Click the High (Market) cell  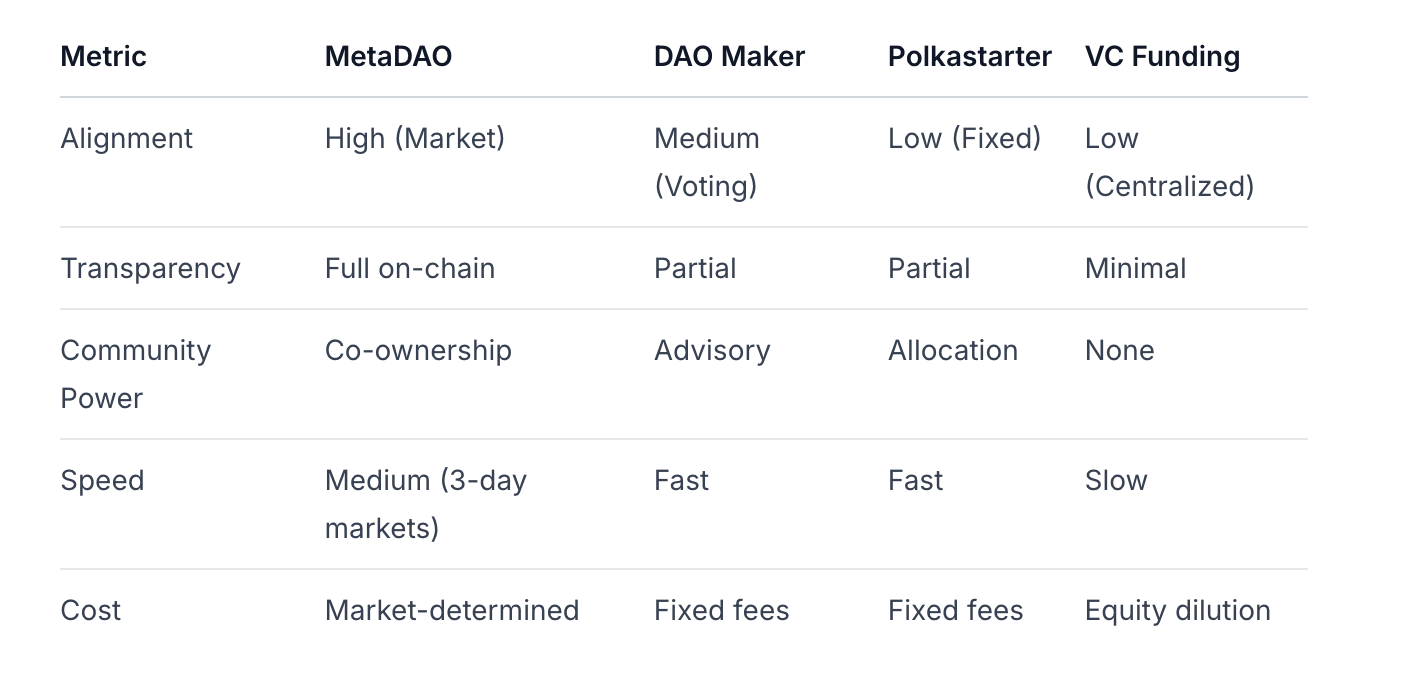pos(414,138)
